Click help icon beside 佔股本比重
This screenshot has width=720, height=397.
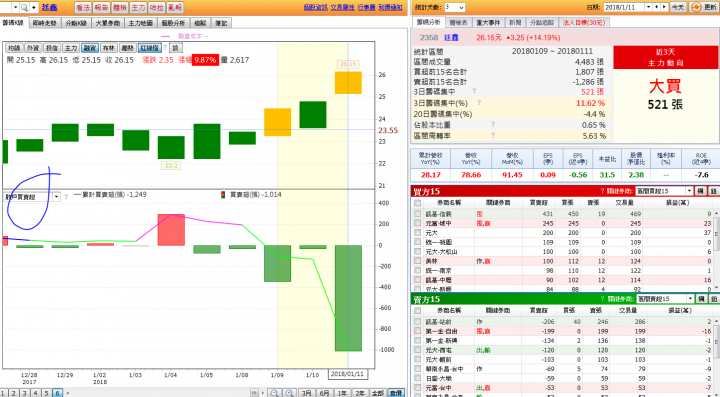(493, 124)
